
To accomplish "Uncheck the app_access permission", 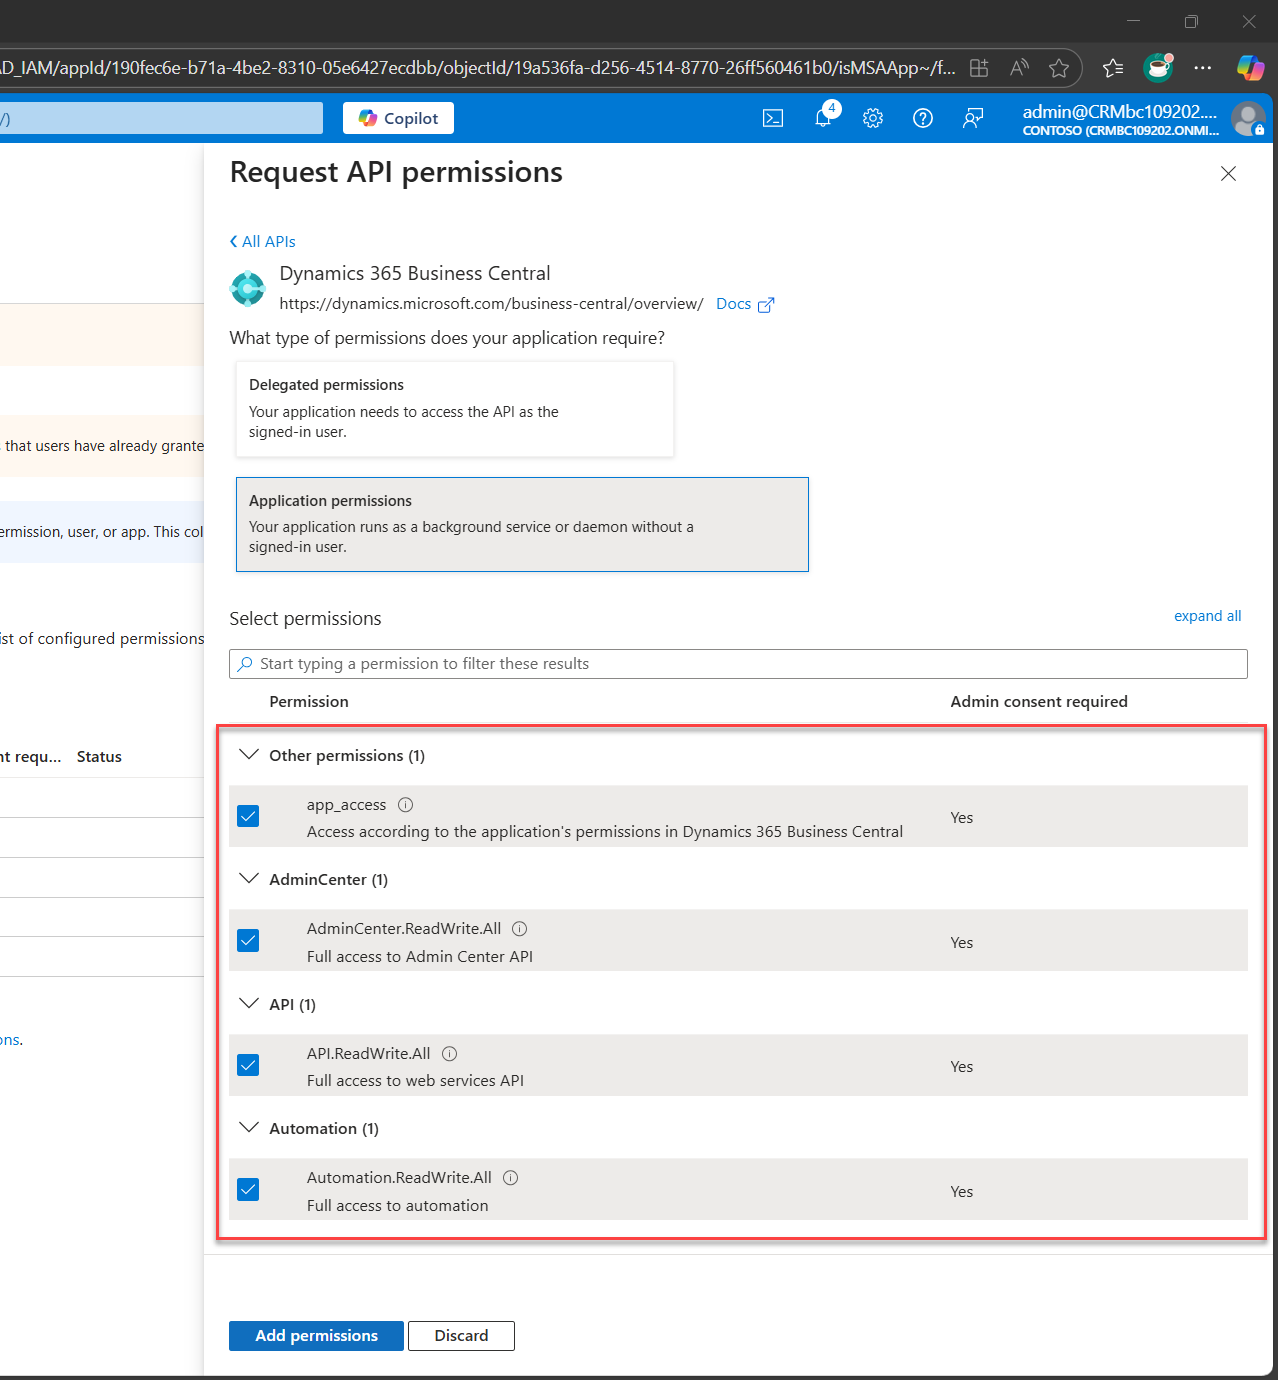I will point(248,816).
